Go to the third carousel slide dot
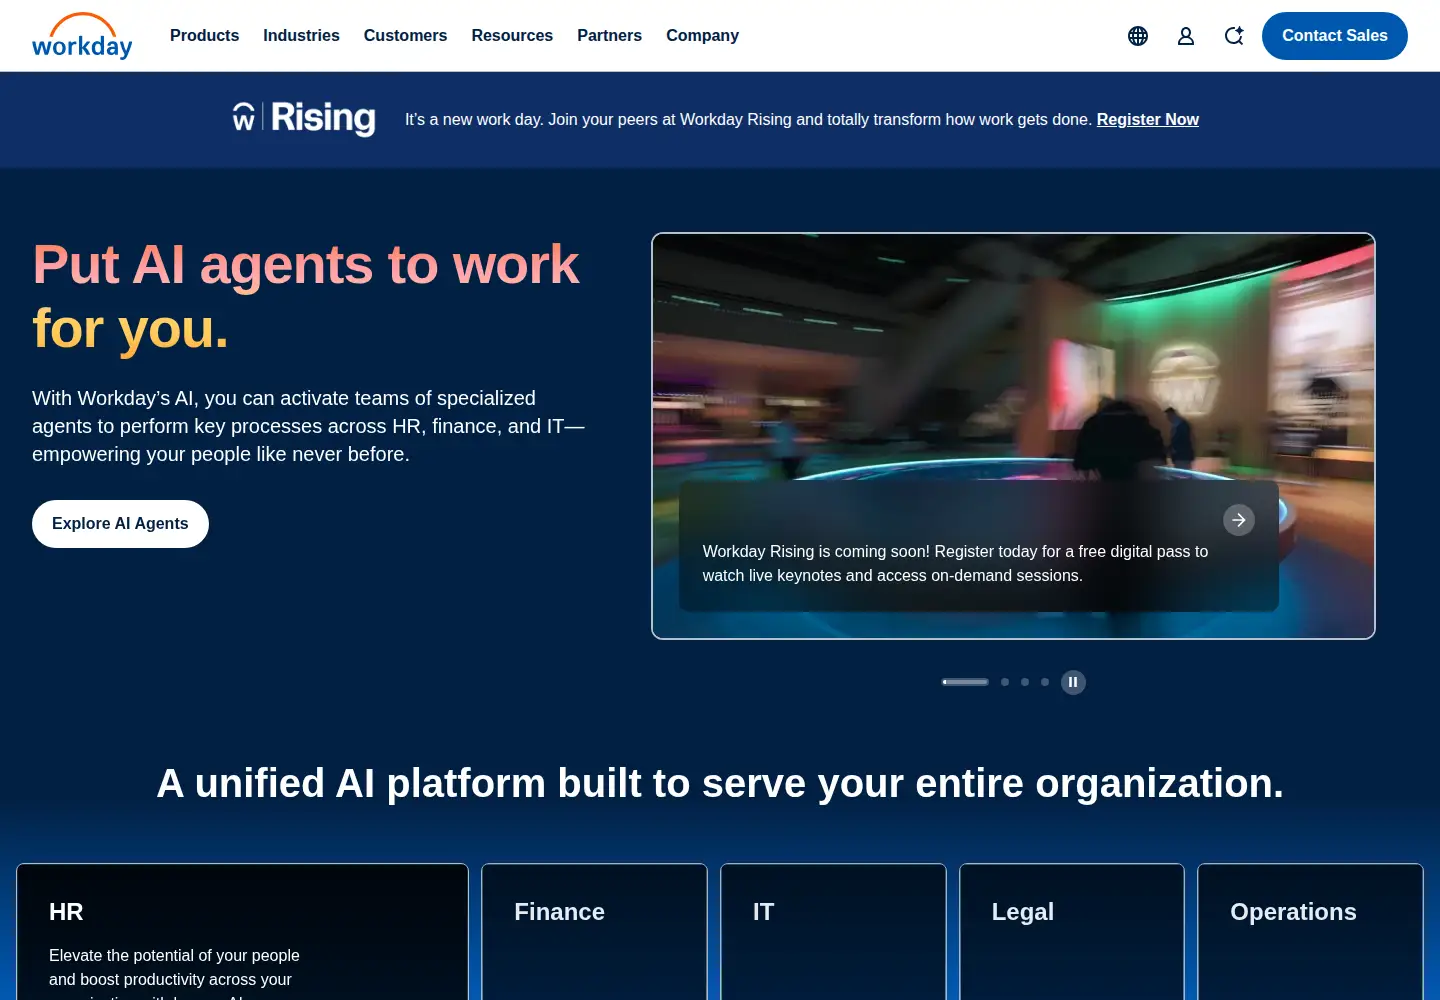This screenshot has height=1000, width=1440. (1025, 682)
